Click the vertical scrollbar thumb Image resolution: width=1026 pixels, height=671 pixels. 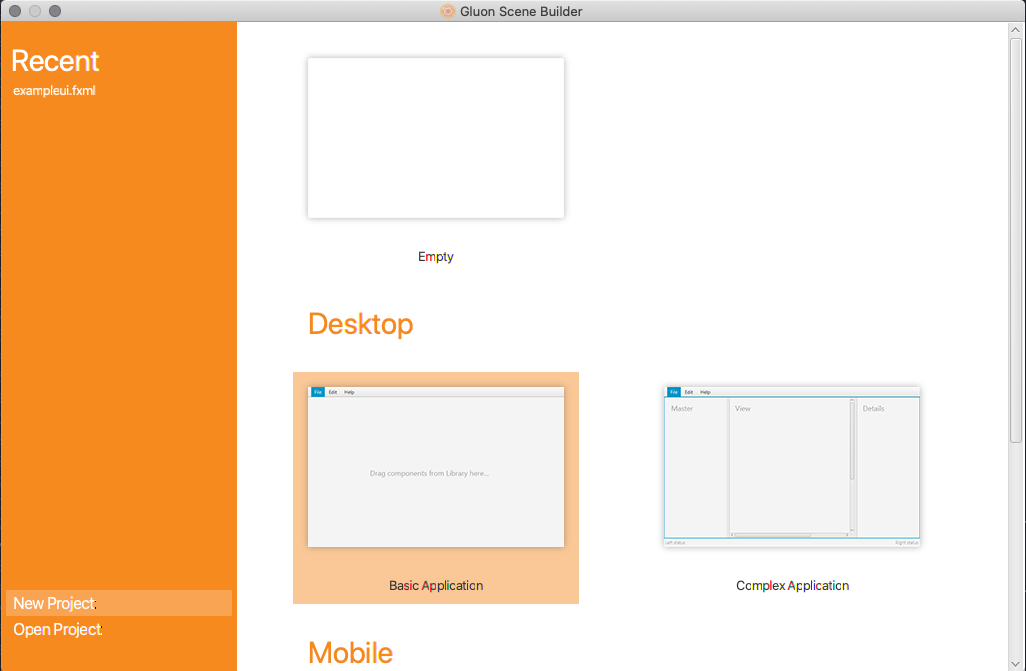1016,240
